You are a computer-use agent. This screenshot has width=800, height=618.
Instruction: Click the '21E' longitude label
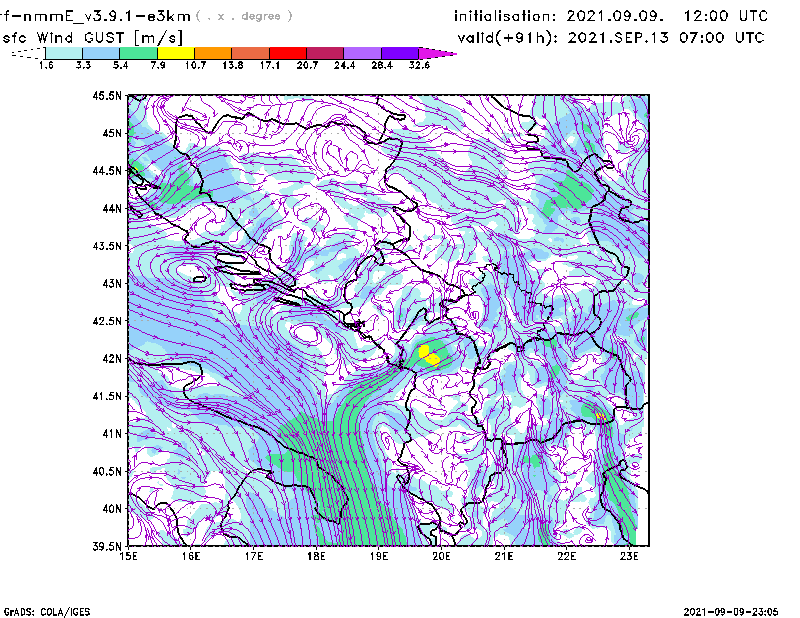[x=504, y=556]
